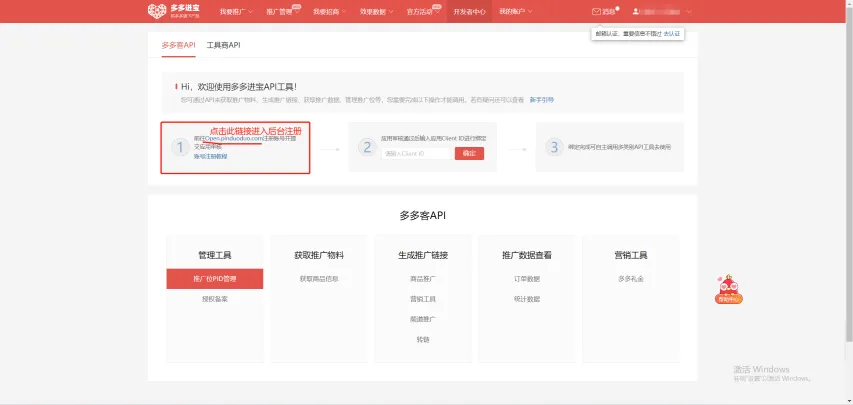The image size is (853, 405).
Task: Open the account dropdown arrow at top right
Action: pyautogui.click(x=689, y=11)
